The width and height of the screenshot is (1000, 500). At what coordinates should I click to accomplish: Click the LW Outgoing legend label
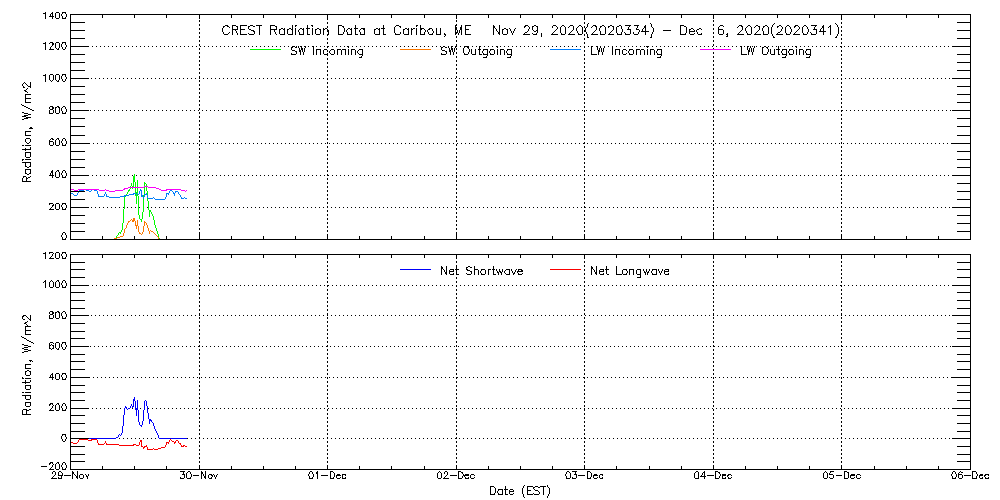775,51
